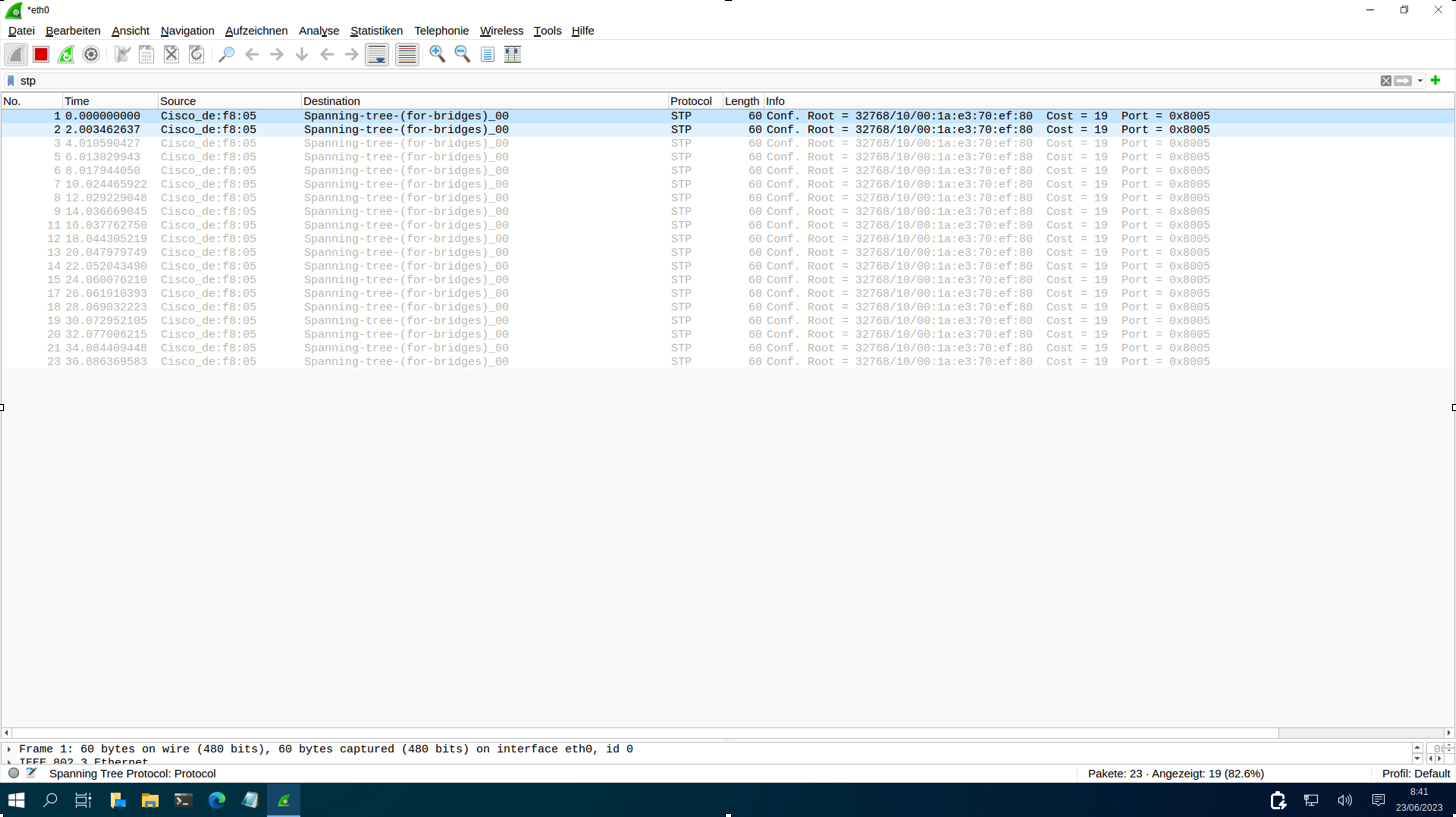Click the display filter bookmark icon
1456x817 pixels.
click(11, 80)
